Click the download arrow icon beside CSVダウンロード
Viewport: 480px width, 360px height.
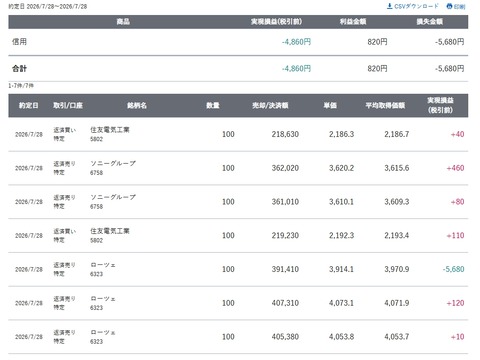(x=390, y=6)
